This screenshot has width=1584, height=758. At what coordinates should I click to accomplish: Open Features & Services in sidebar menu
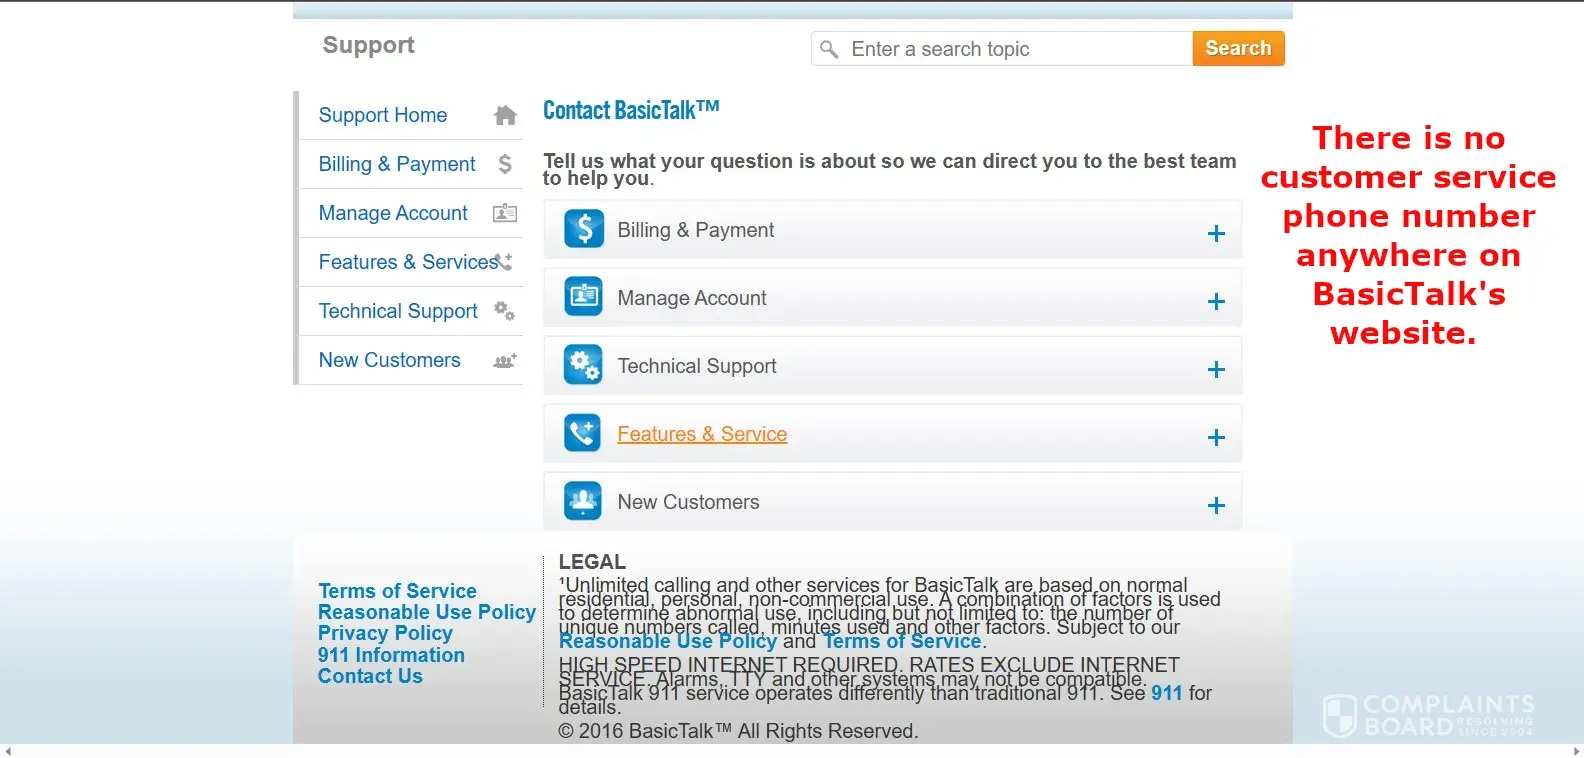click(408, 262)
